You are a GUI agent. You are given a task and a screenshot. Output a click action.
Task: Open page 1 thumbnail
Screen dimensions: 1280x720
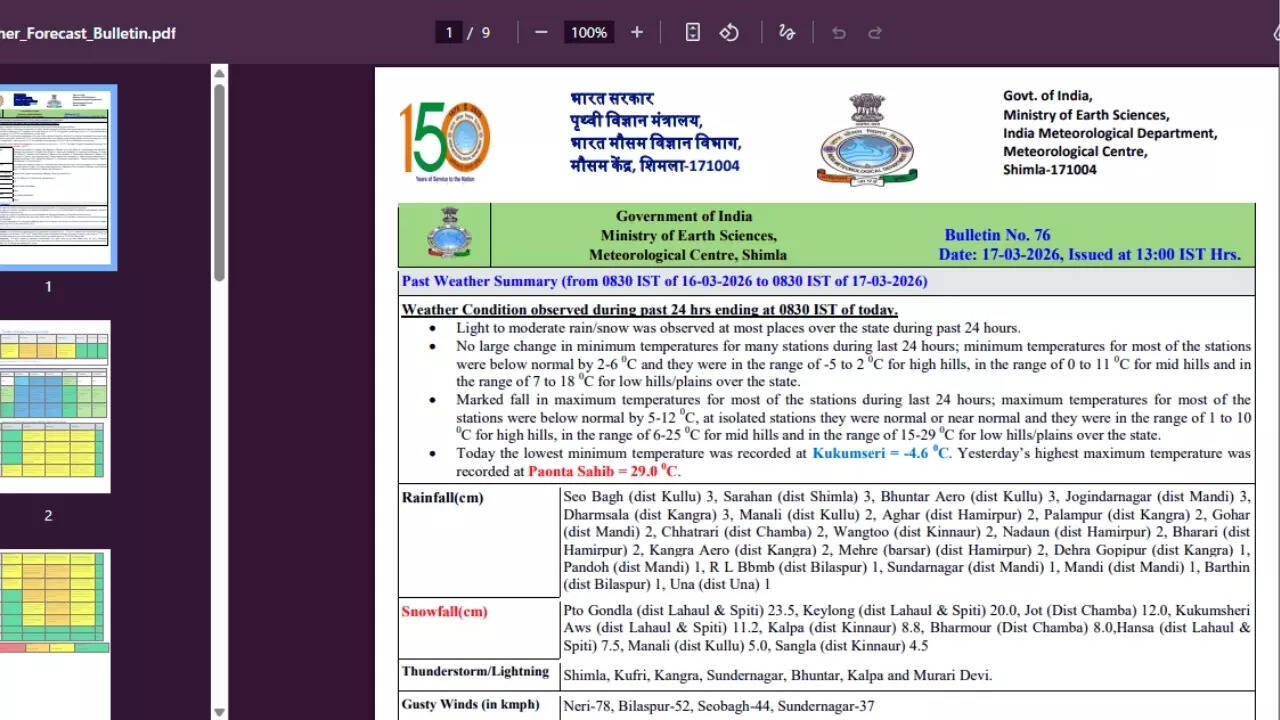pos(55,177)
